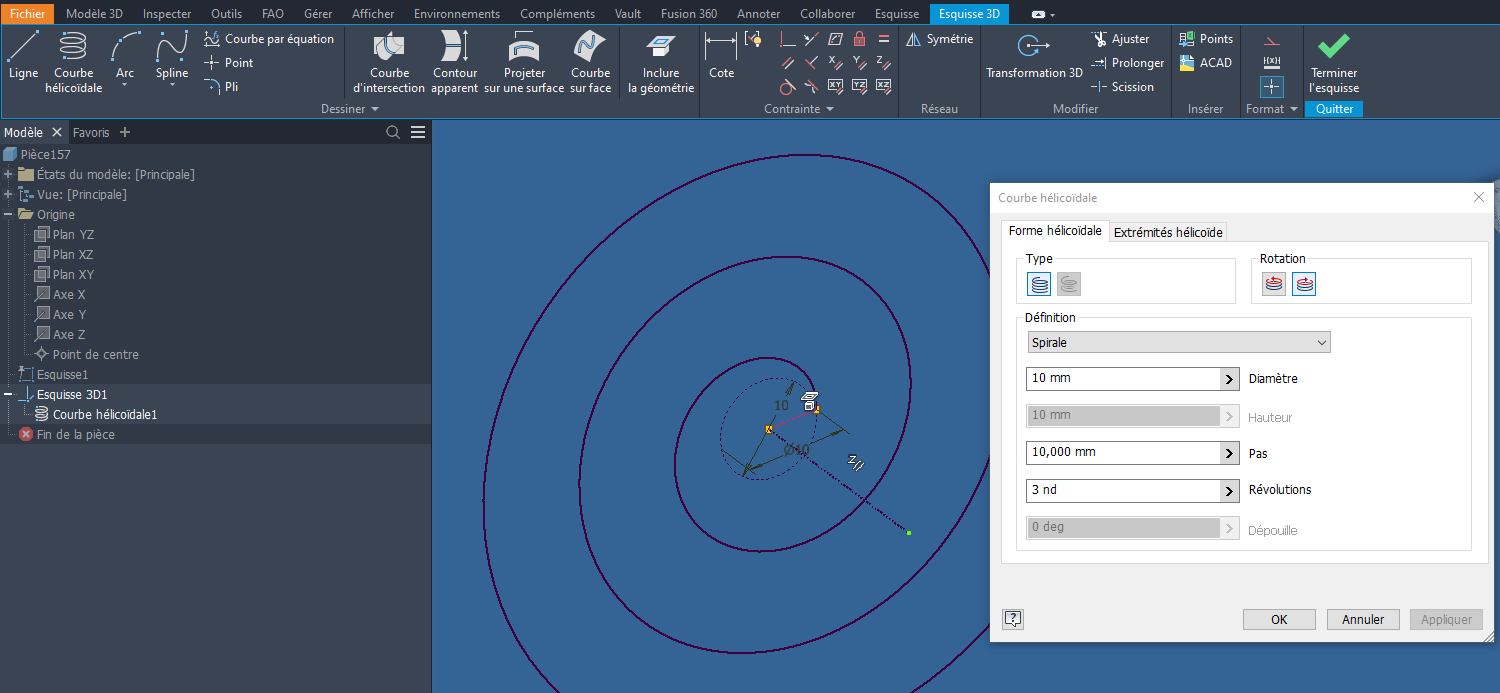Open the dialog help question-mark icon

tap(1012, 619)
